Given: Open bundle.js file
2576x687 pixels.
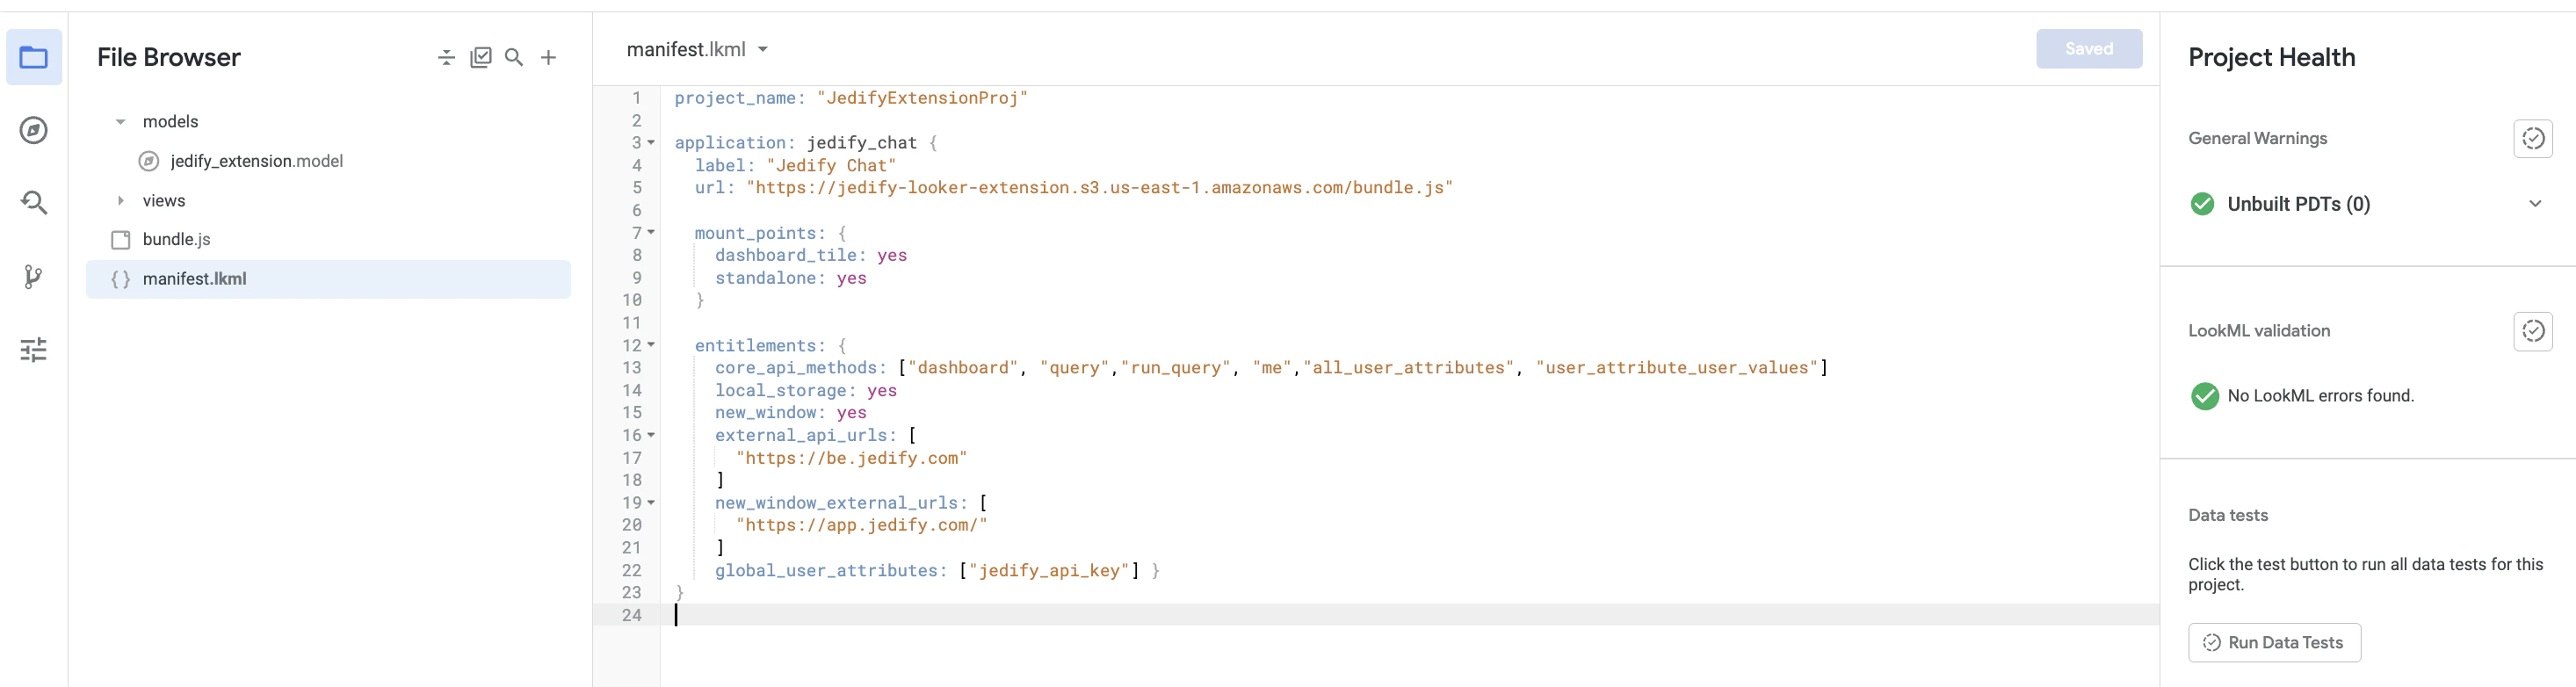Looking at the screenshot, I should pyautogui.click(x=176, y=240).
